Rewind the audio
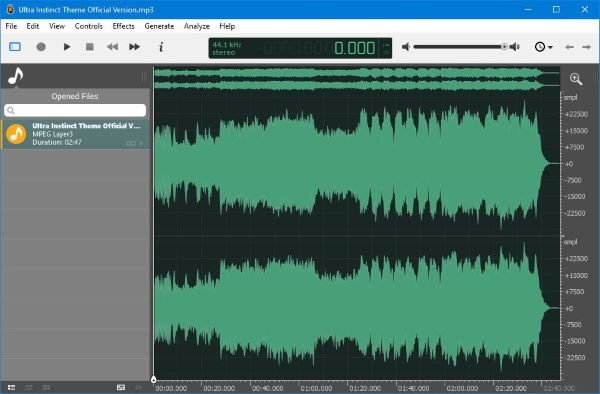 (x=112, y=47)
